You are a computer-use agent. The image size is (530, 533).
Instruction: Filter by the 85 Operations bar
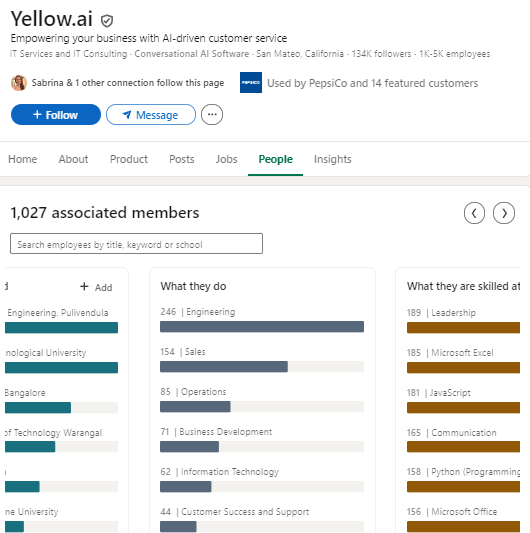tap(262, 399)
